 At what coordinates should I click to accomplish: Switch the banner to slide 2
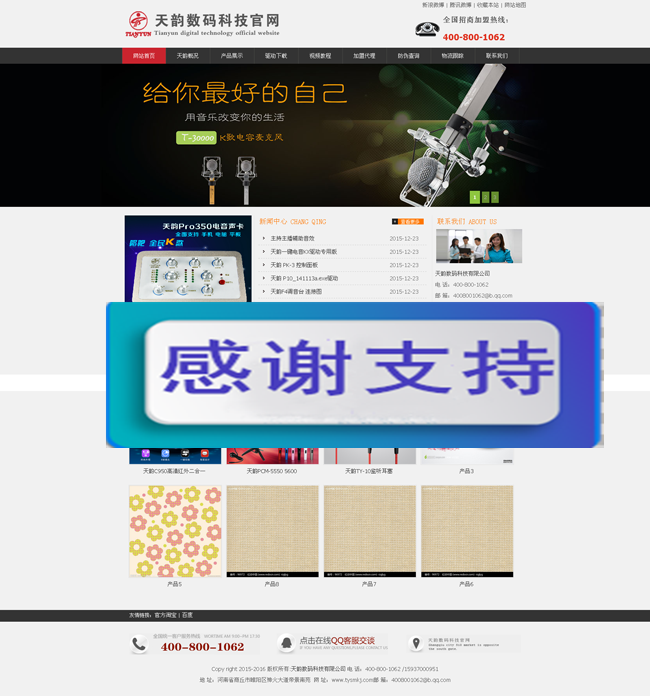486,197
